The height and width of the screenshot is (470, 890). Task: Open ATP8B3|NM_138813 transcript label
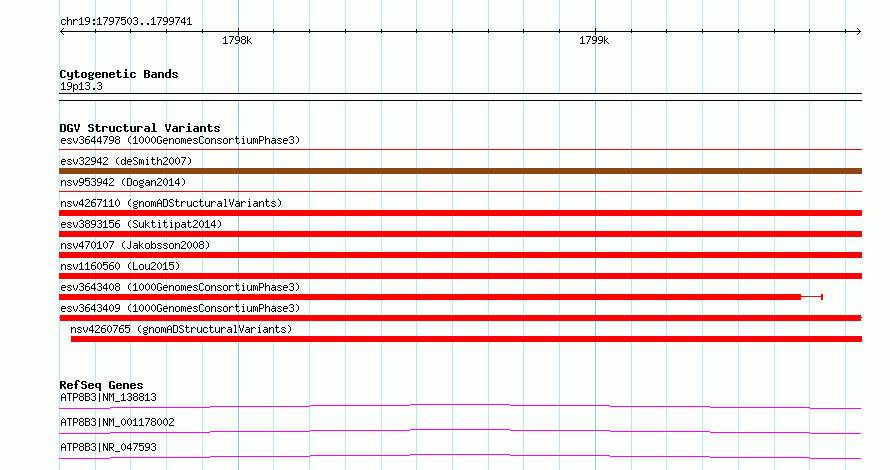pos(108,397)
